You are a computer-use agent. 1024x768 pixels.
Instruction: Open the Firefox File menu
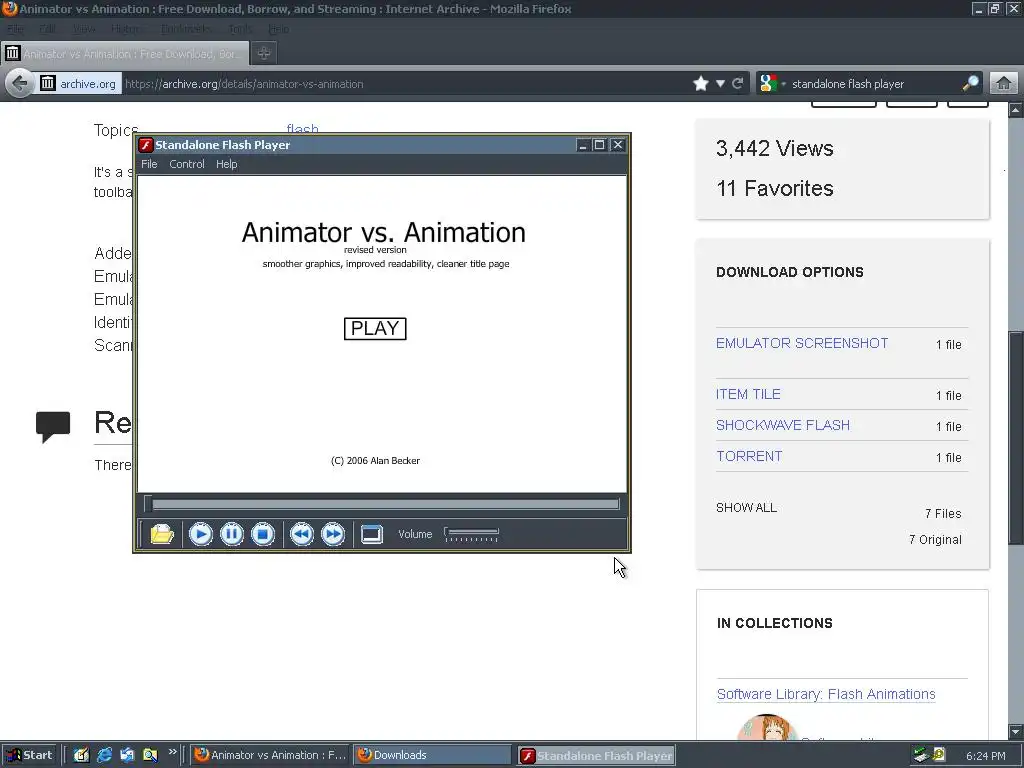coord(15,29)
